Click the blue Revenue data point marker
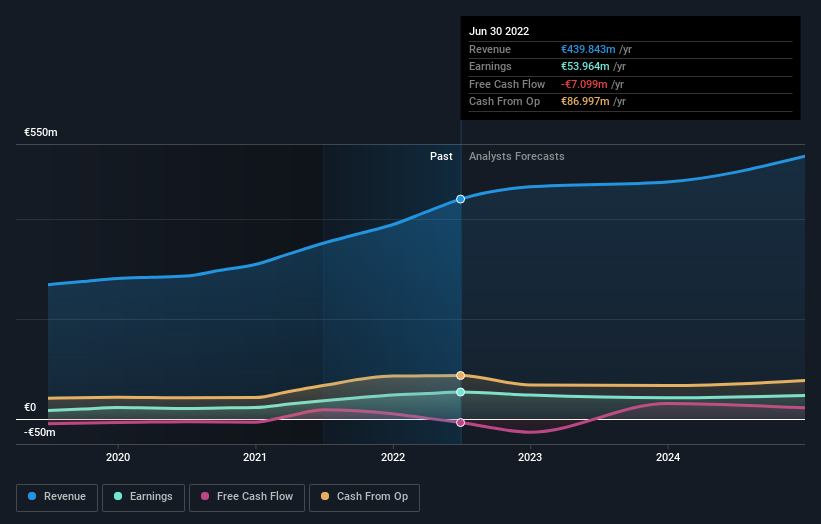Screen dimensions: 821x524 point(460,199)
